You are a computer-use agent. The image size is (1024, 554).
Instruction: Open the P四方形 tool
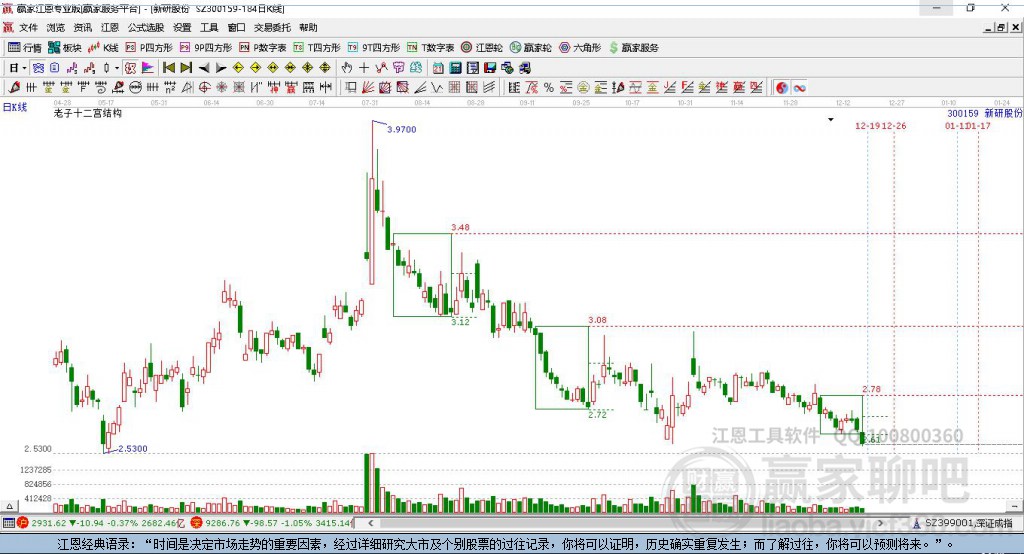tap(149, 48)
